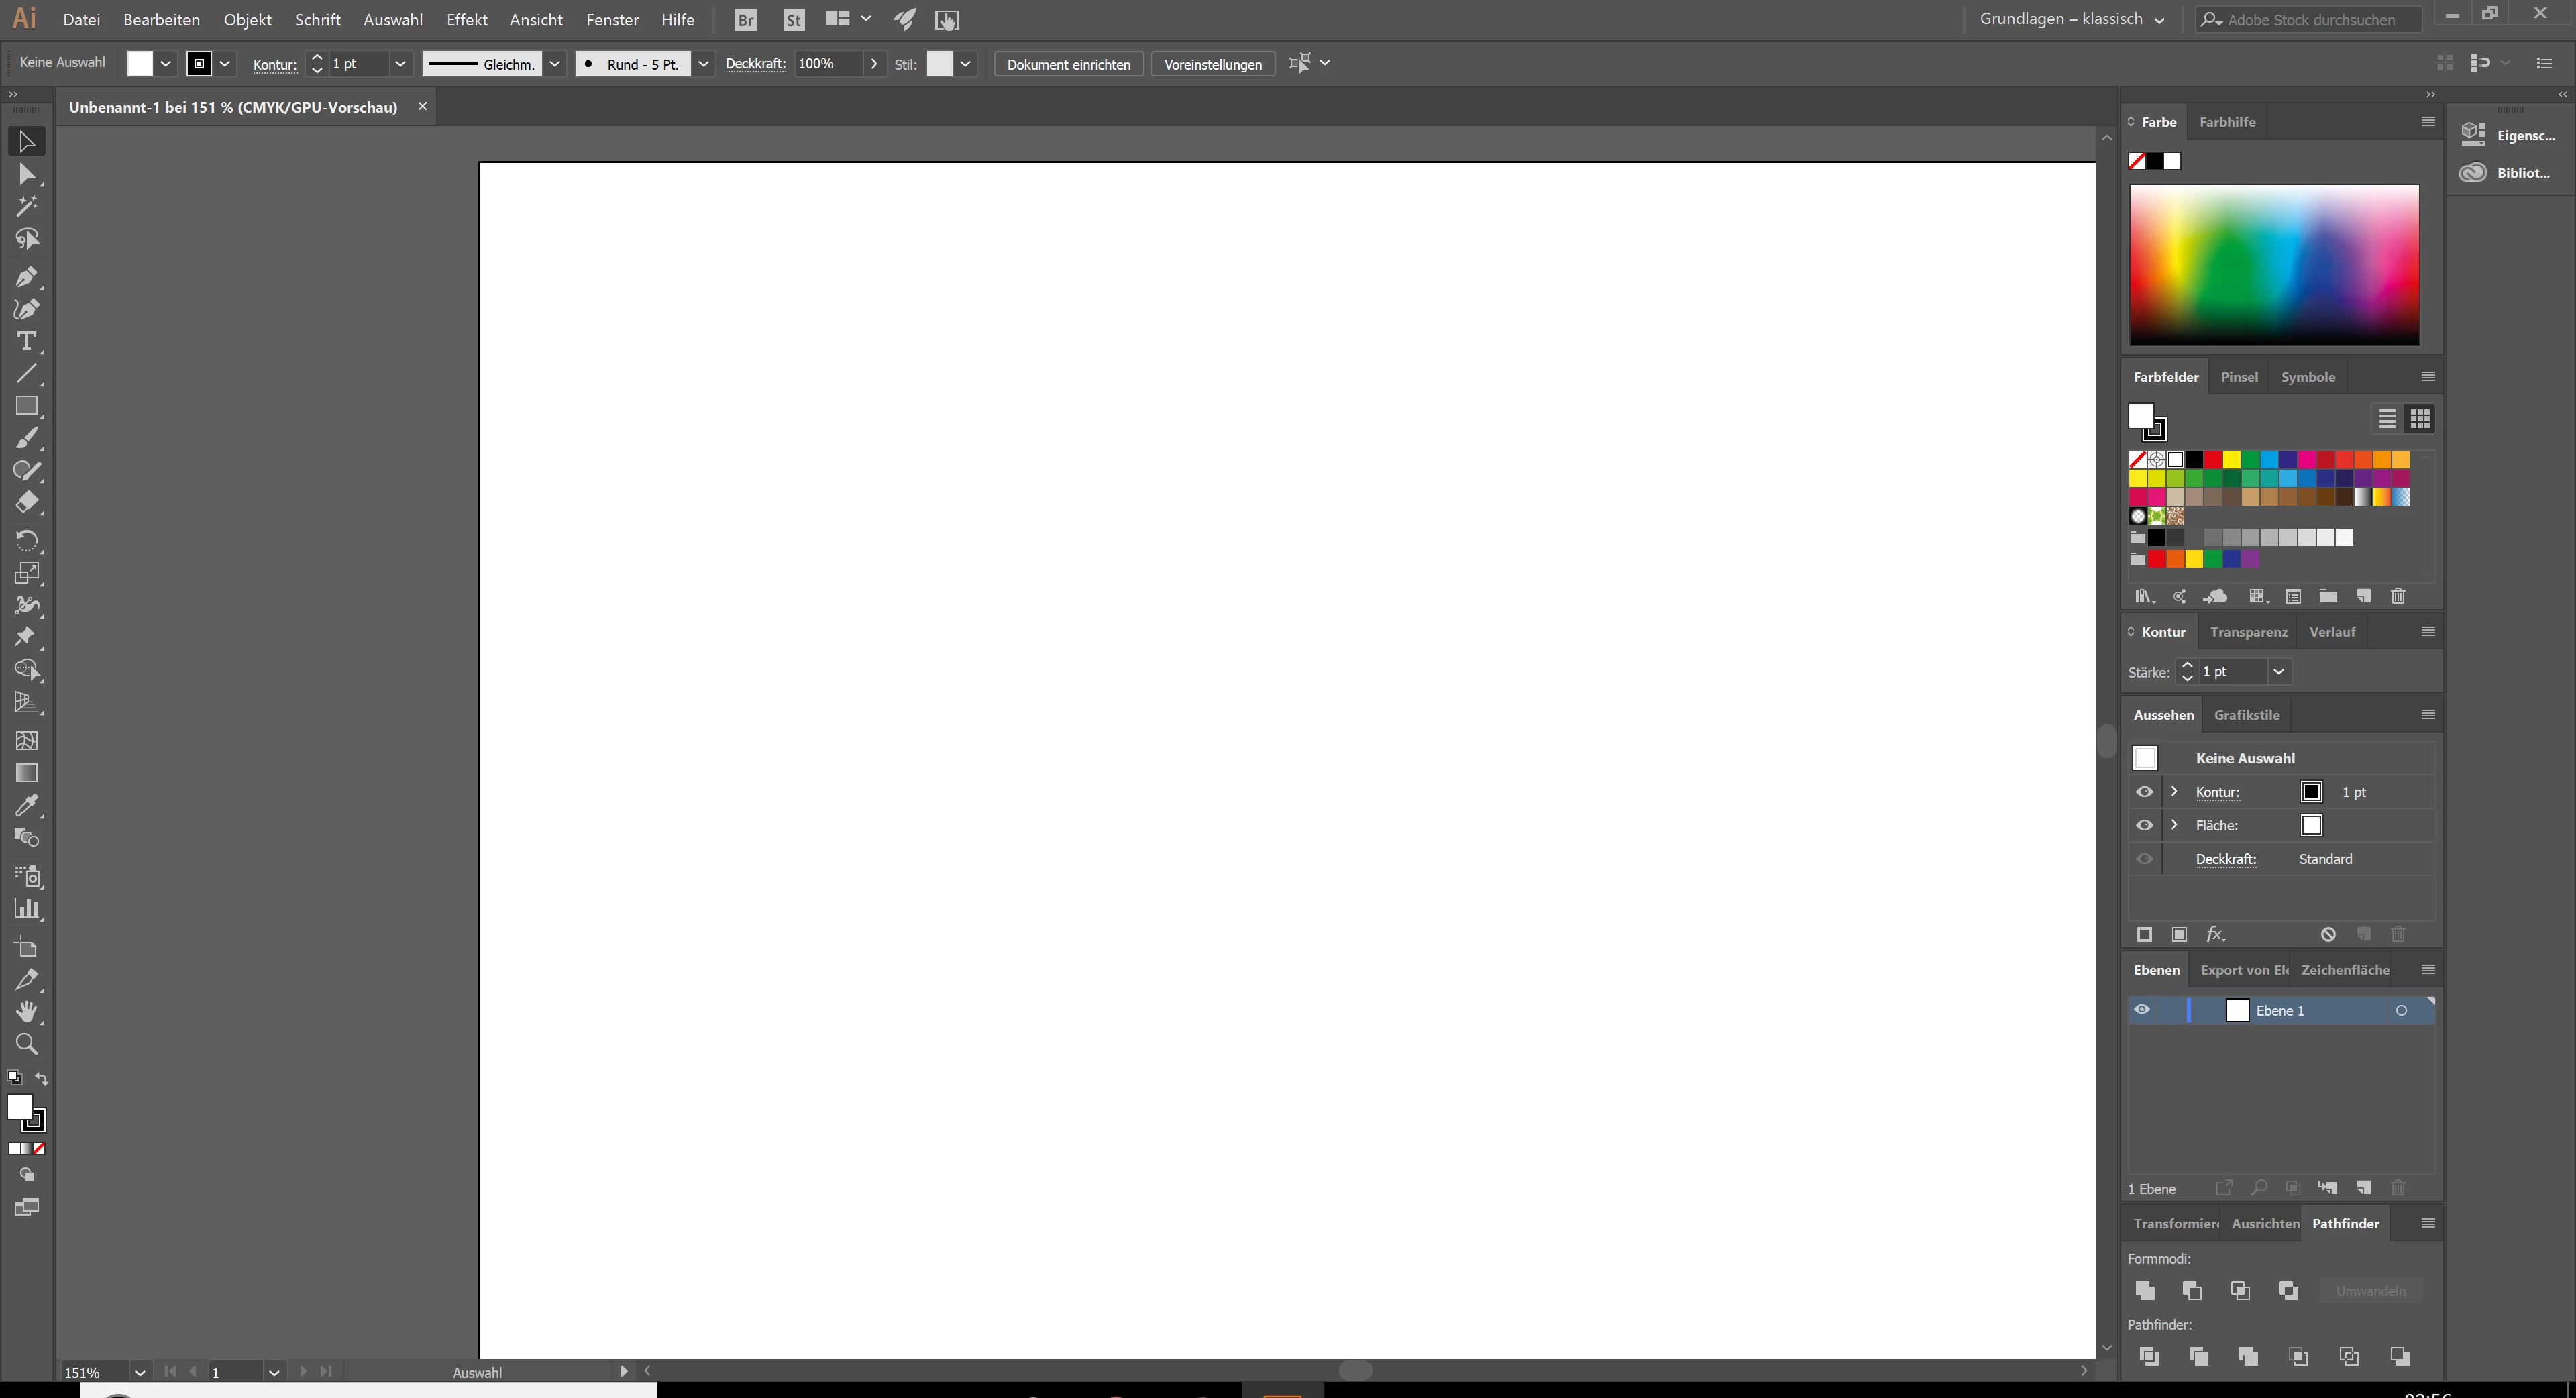Image resolution: width=2576 pixels, height=1398 pixels.
Task: Open the Effekt menu
Action: 466,20
